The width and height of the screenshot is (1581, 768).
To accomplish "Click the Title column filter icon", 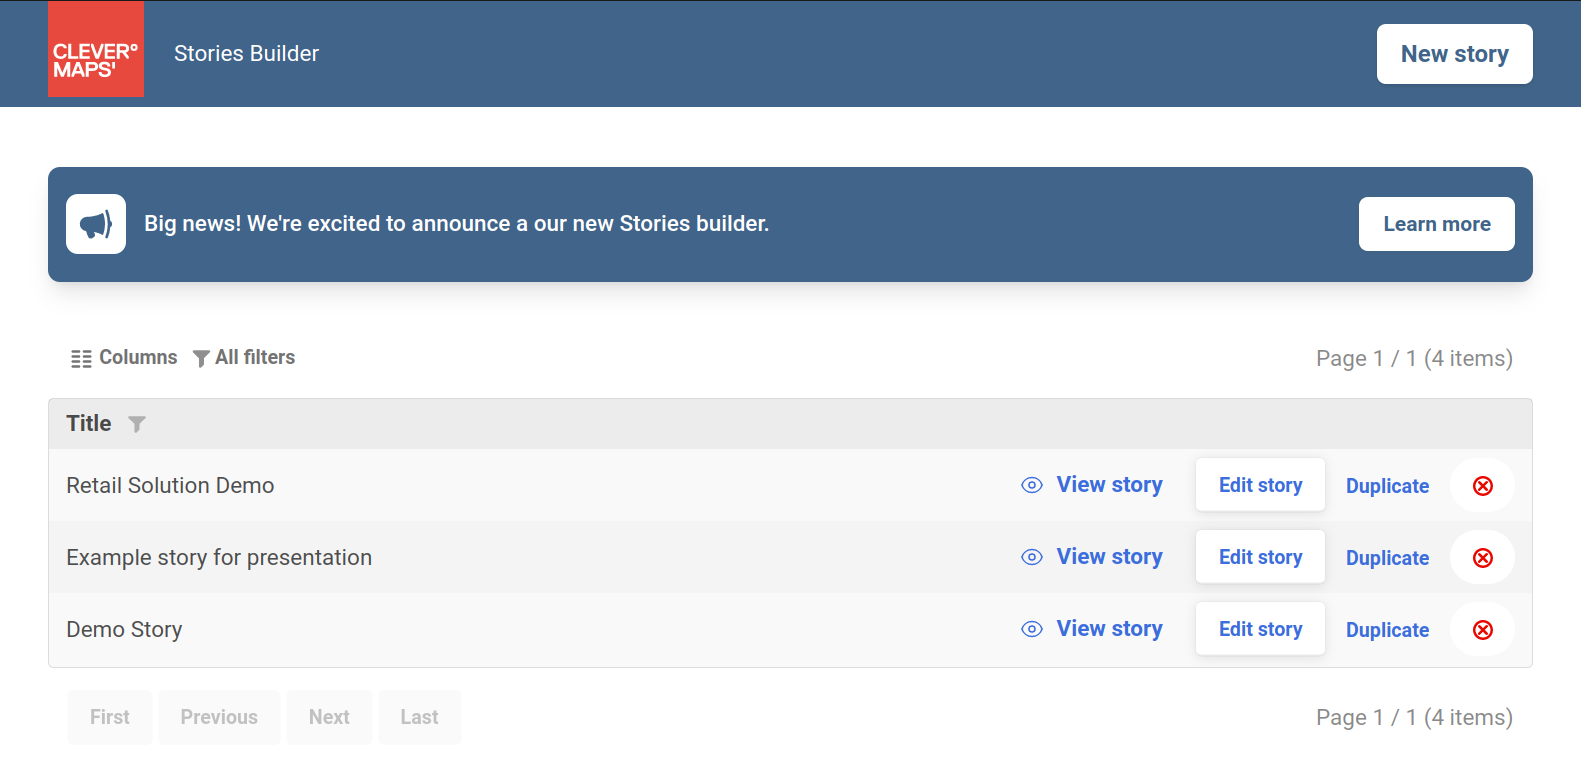I will 137,424.
